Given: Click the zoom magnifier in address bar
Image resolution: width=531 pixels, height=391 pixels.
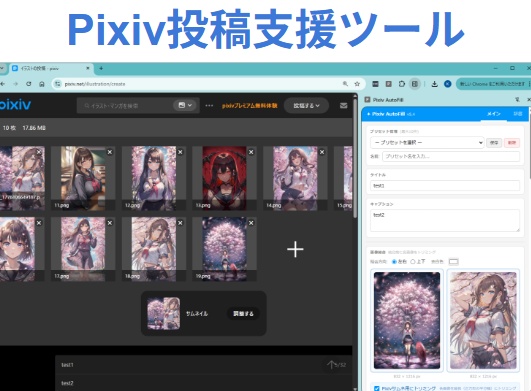Looking at the screenshot, I should pyautogui.click(x=345, y=84).
